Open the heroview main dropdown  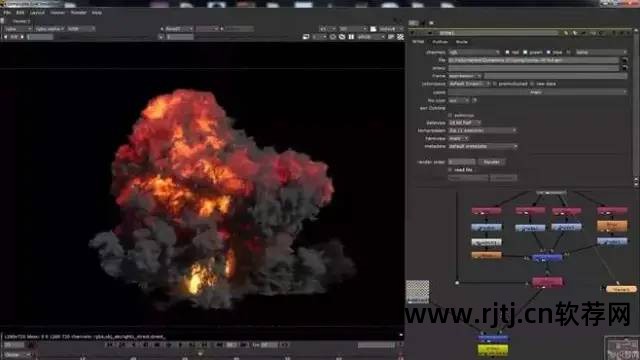pyautogui.click(x=459, y=139)
